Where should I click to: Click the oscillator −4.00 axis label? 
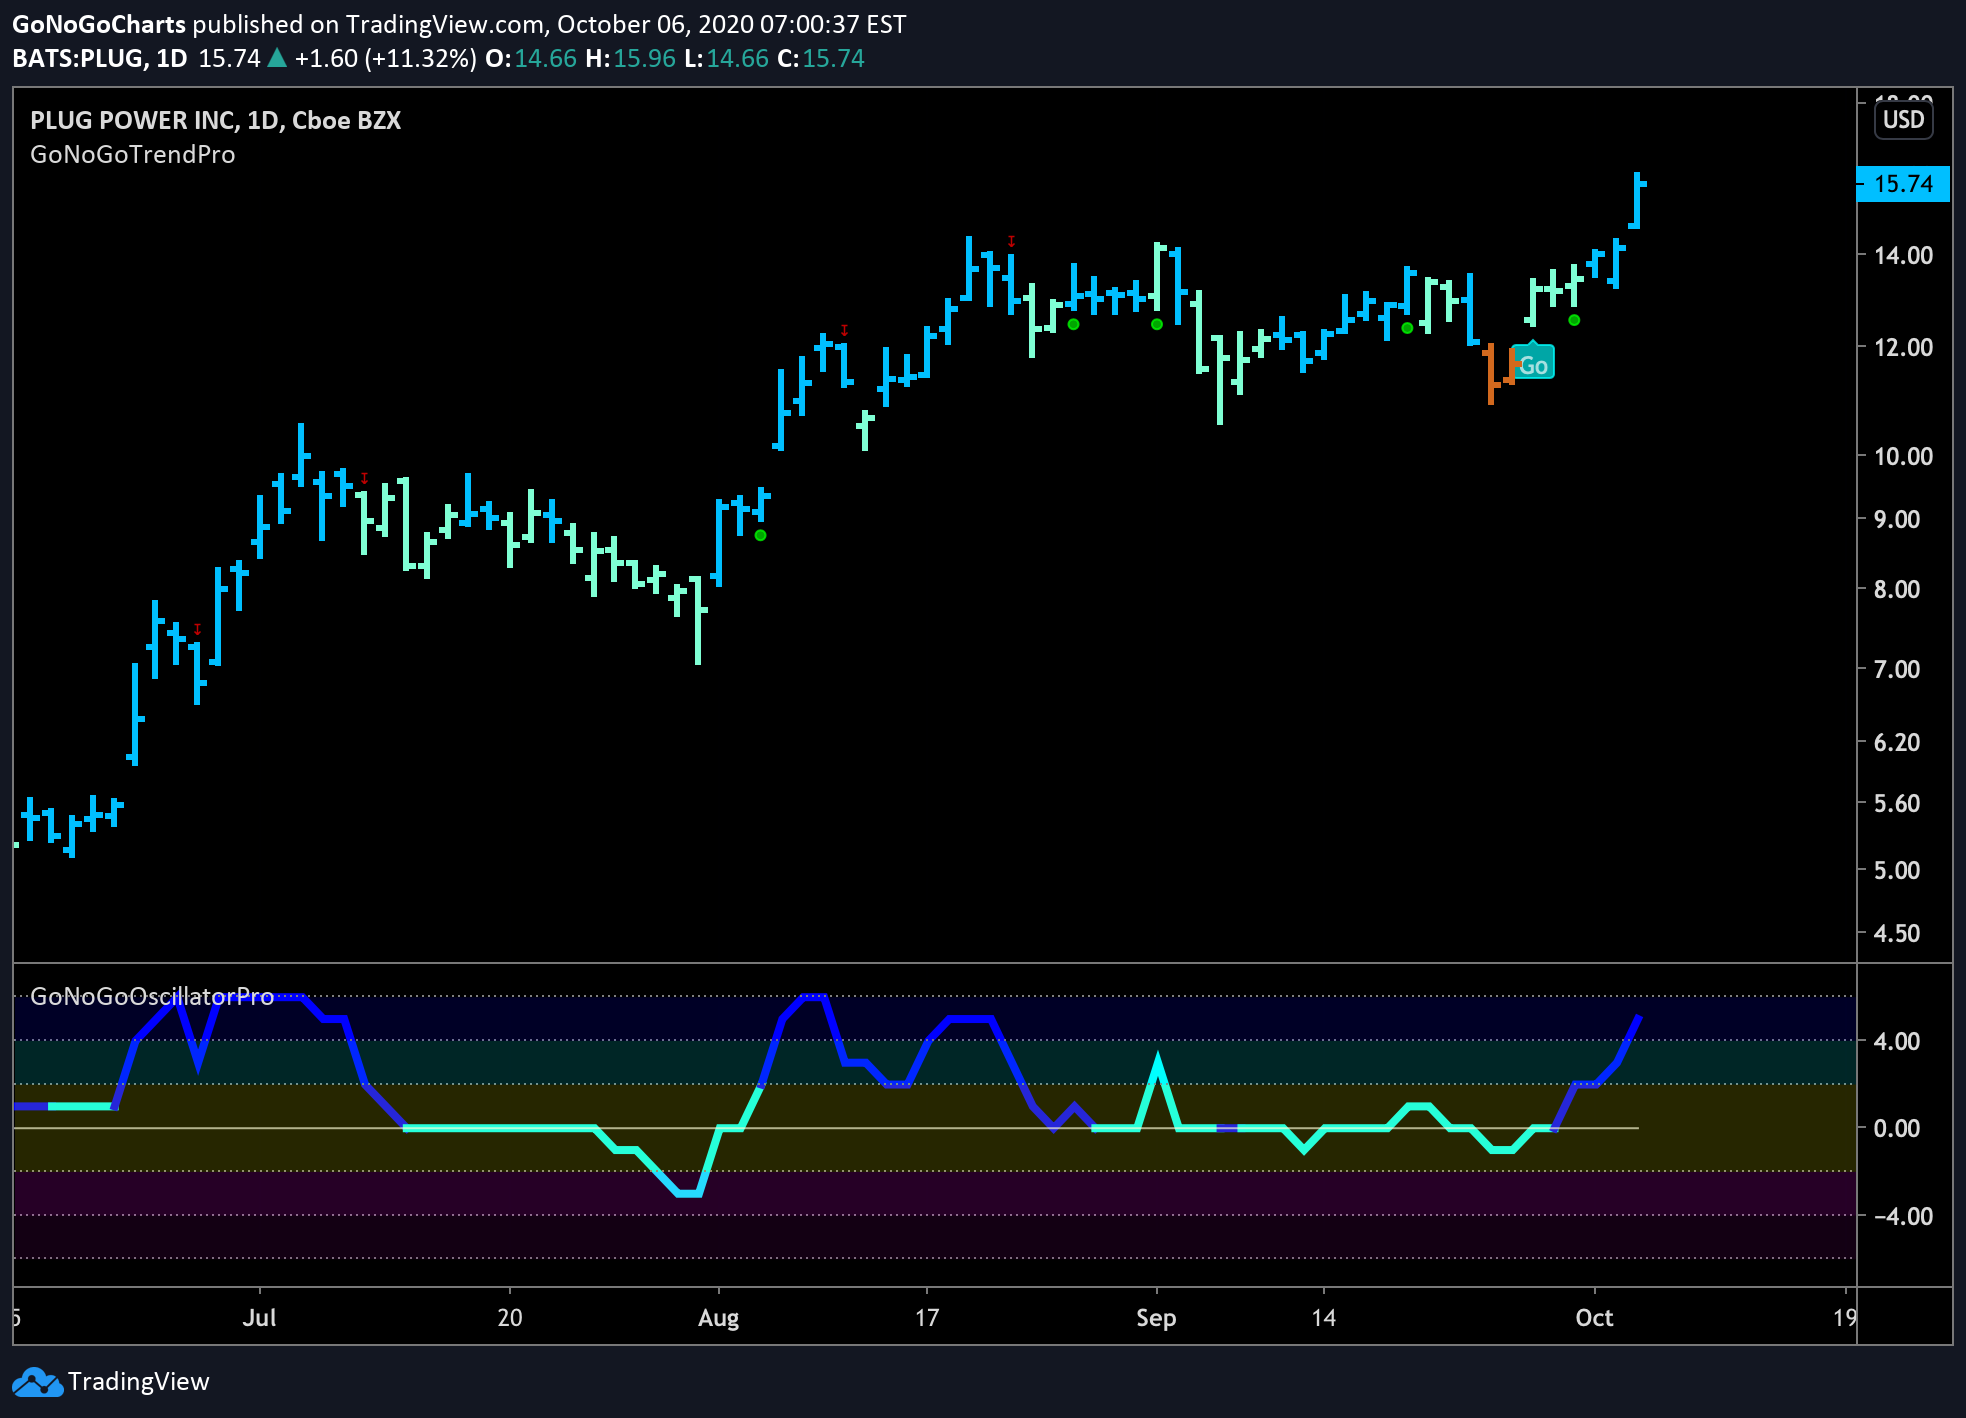1903,1216
